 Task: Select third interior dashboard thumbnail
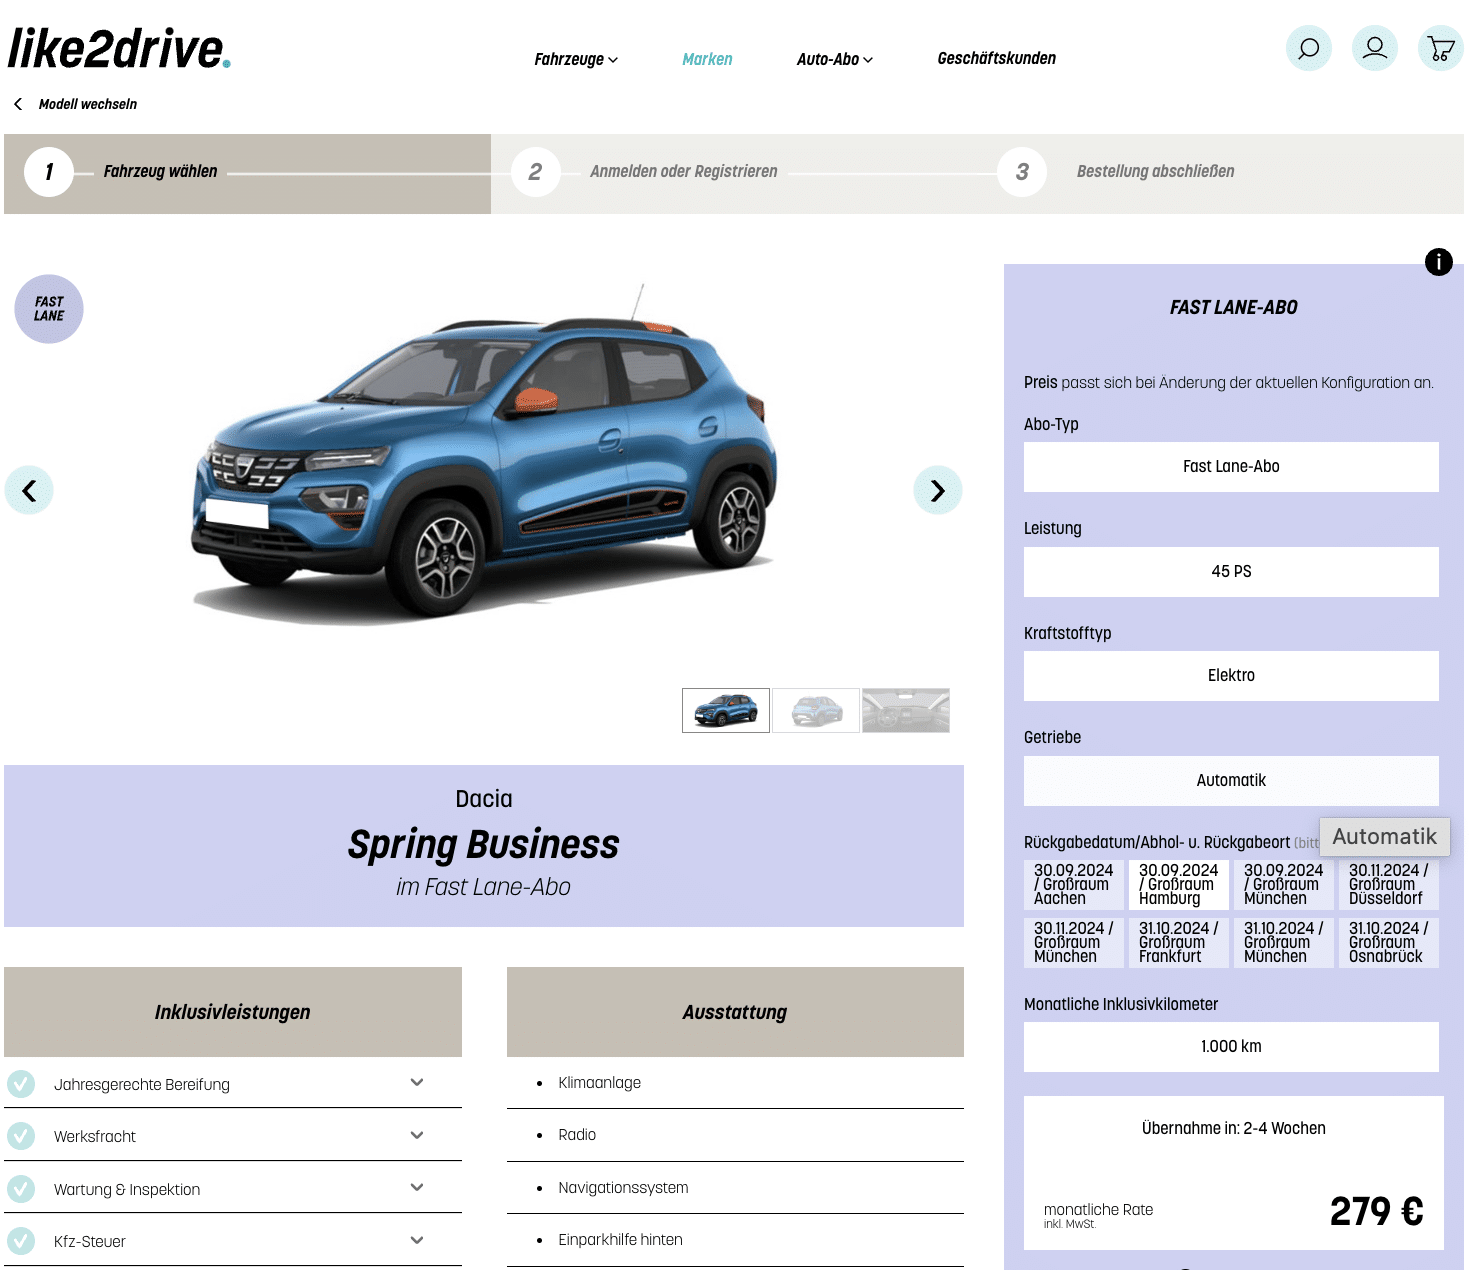click(x=906, y=710)
